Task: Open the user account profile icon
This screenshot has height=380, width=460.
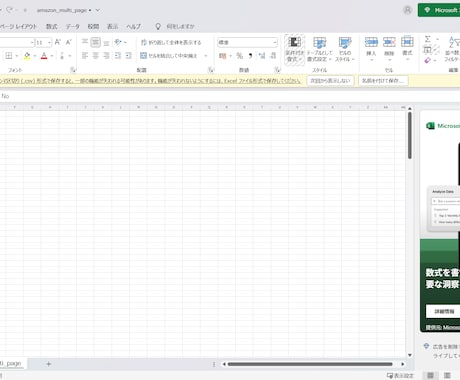Action: pyautogui.click(x=407, y=10)
